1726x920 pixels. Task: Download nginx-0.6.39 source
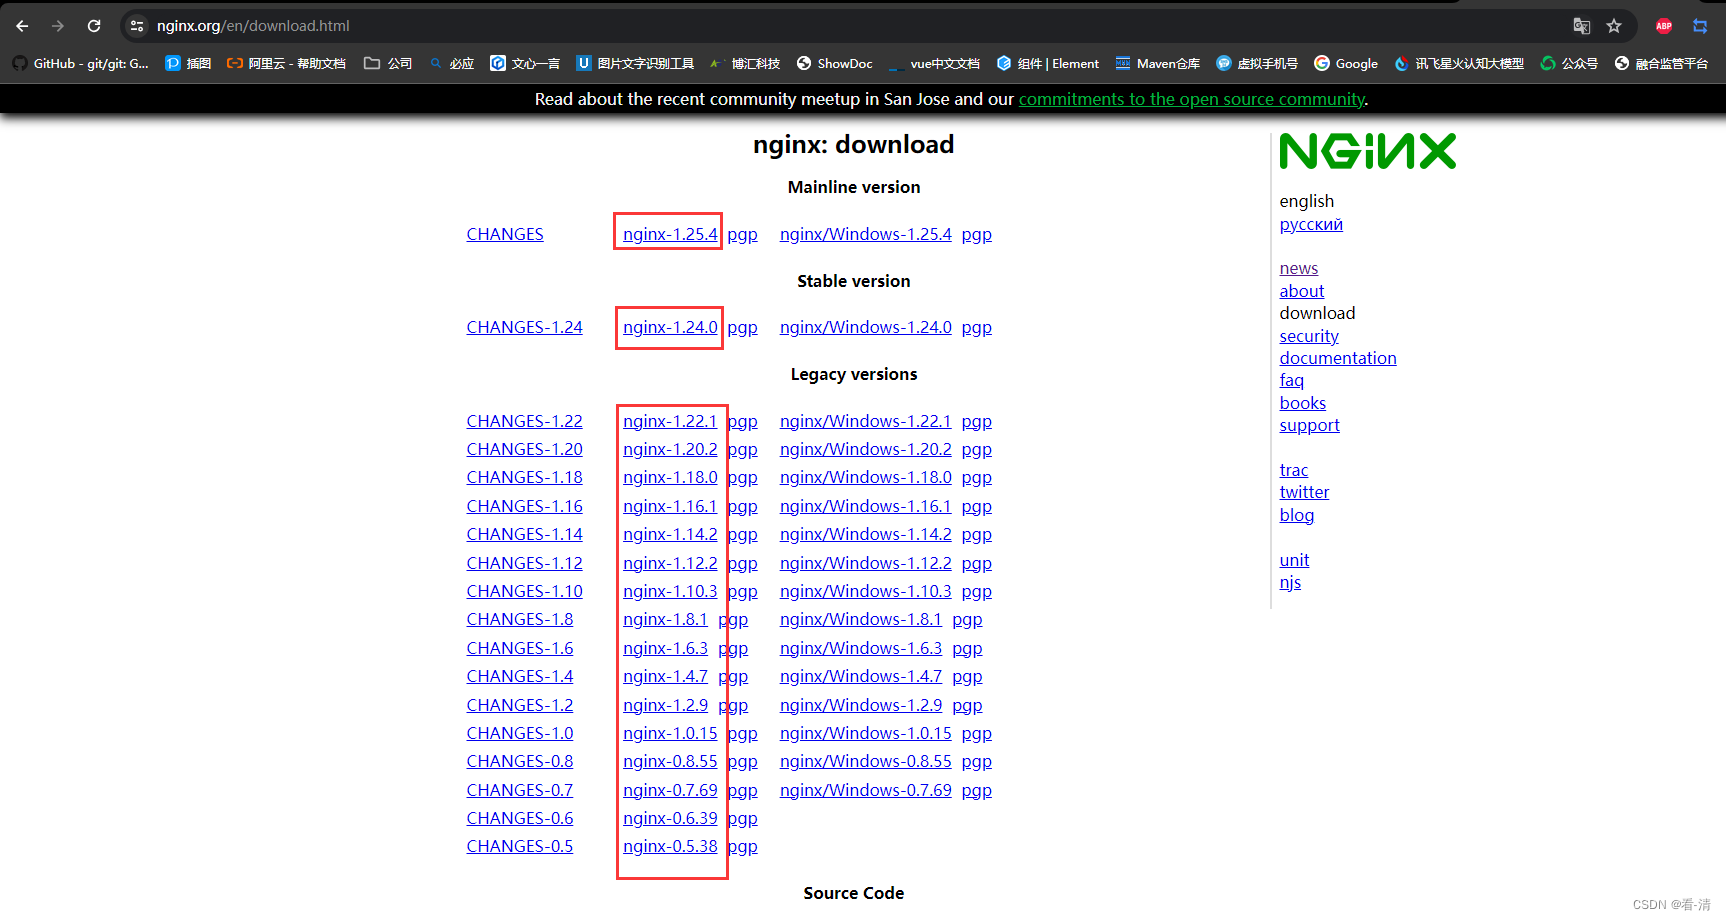click(x=670, y=818)
